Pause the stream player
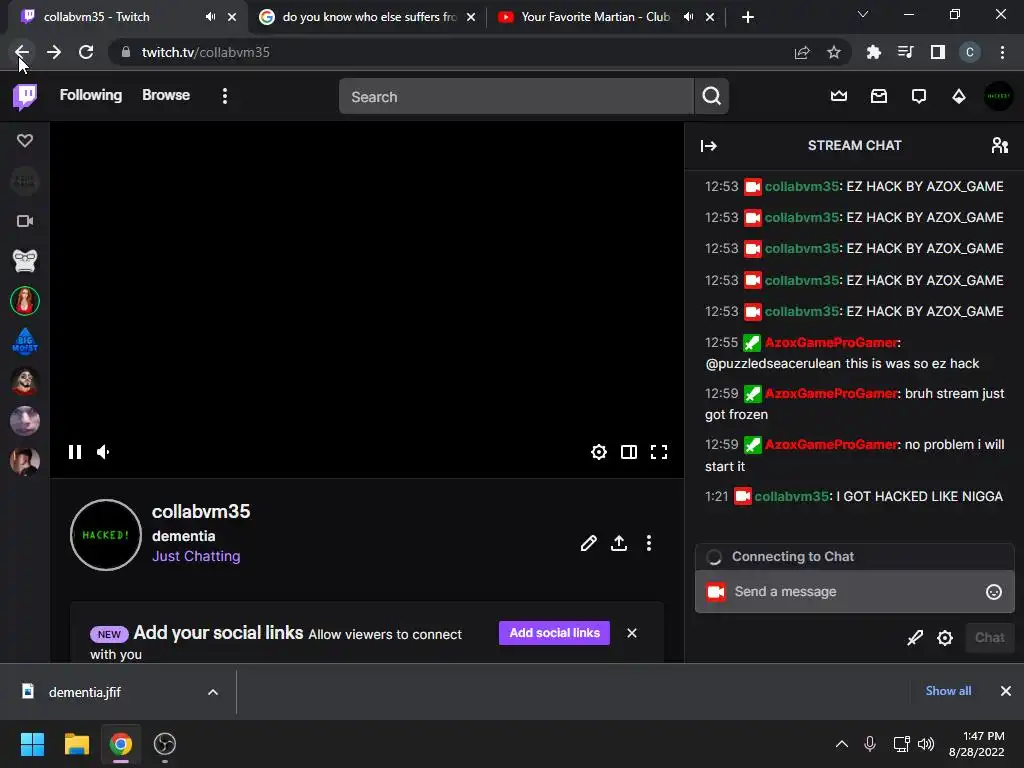Viewport: 1024px width, 768px height. coord(75,452)
